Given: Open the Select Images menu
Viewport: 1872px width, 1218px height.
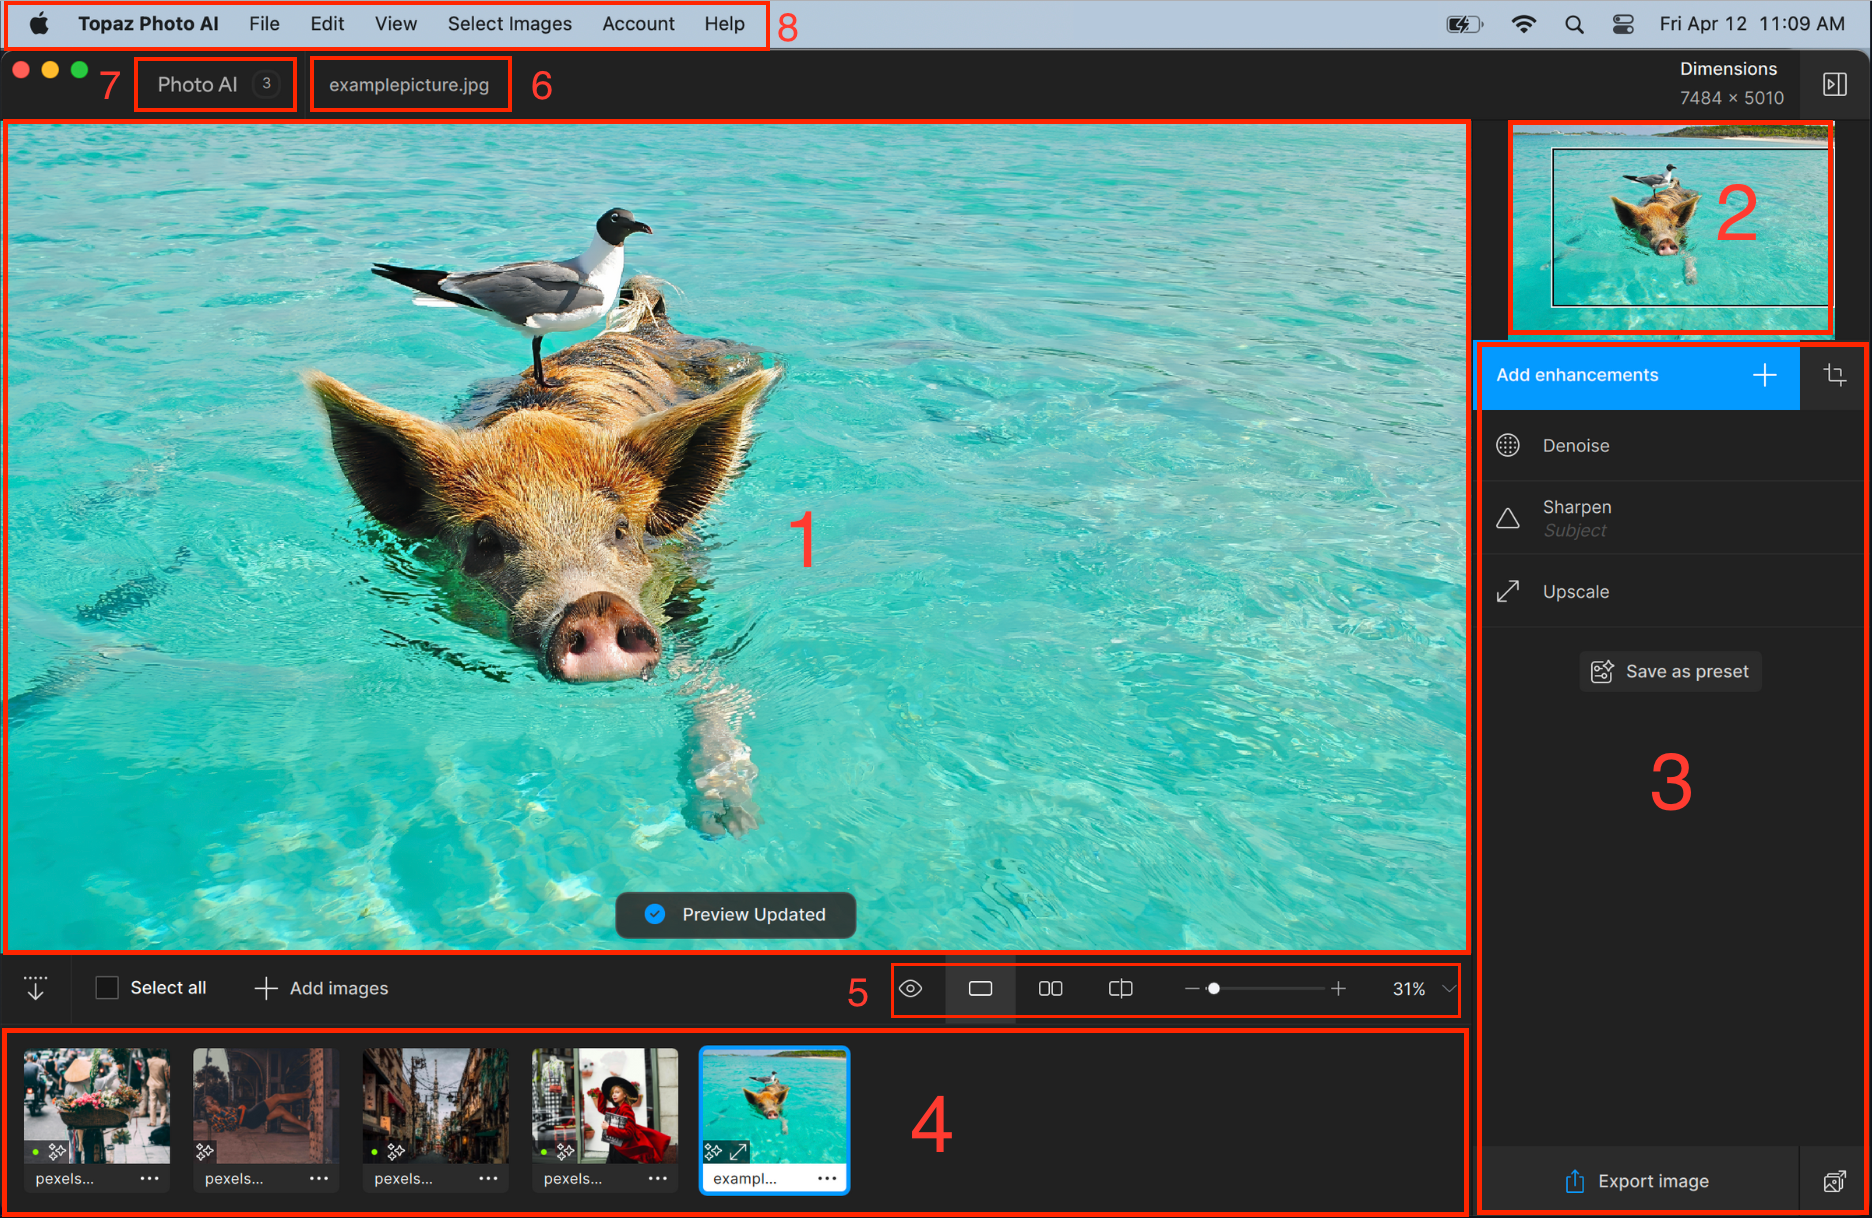Looking at the screenshot, I should [509, 24].
